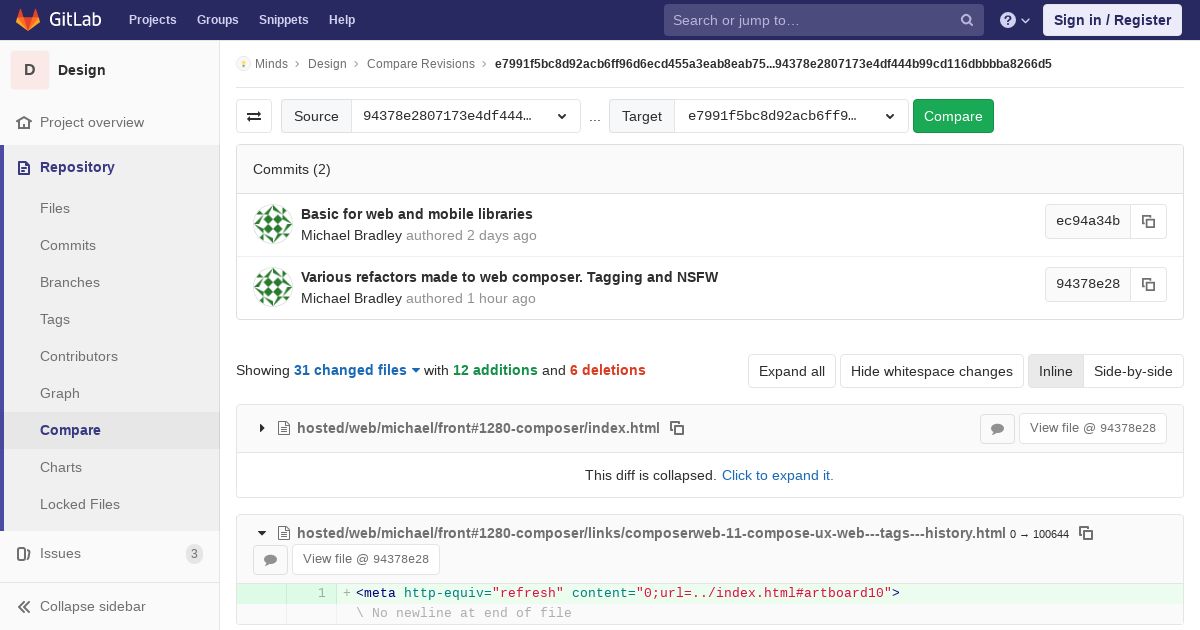Hide whitespace changes in diff
1200x630 pixels.
click(931, 371)
